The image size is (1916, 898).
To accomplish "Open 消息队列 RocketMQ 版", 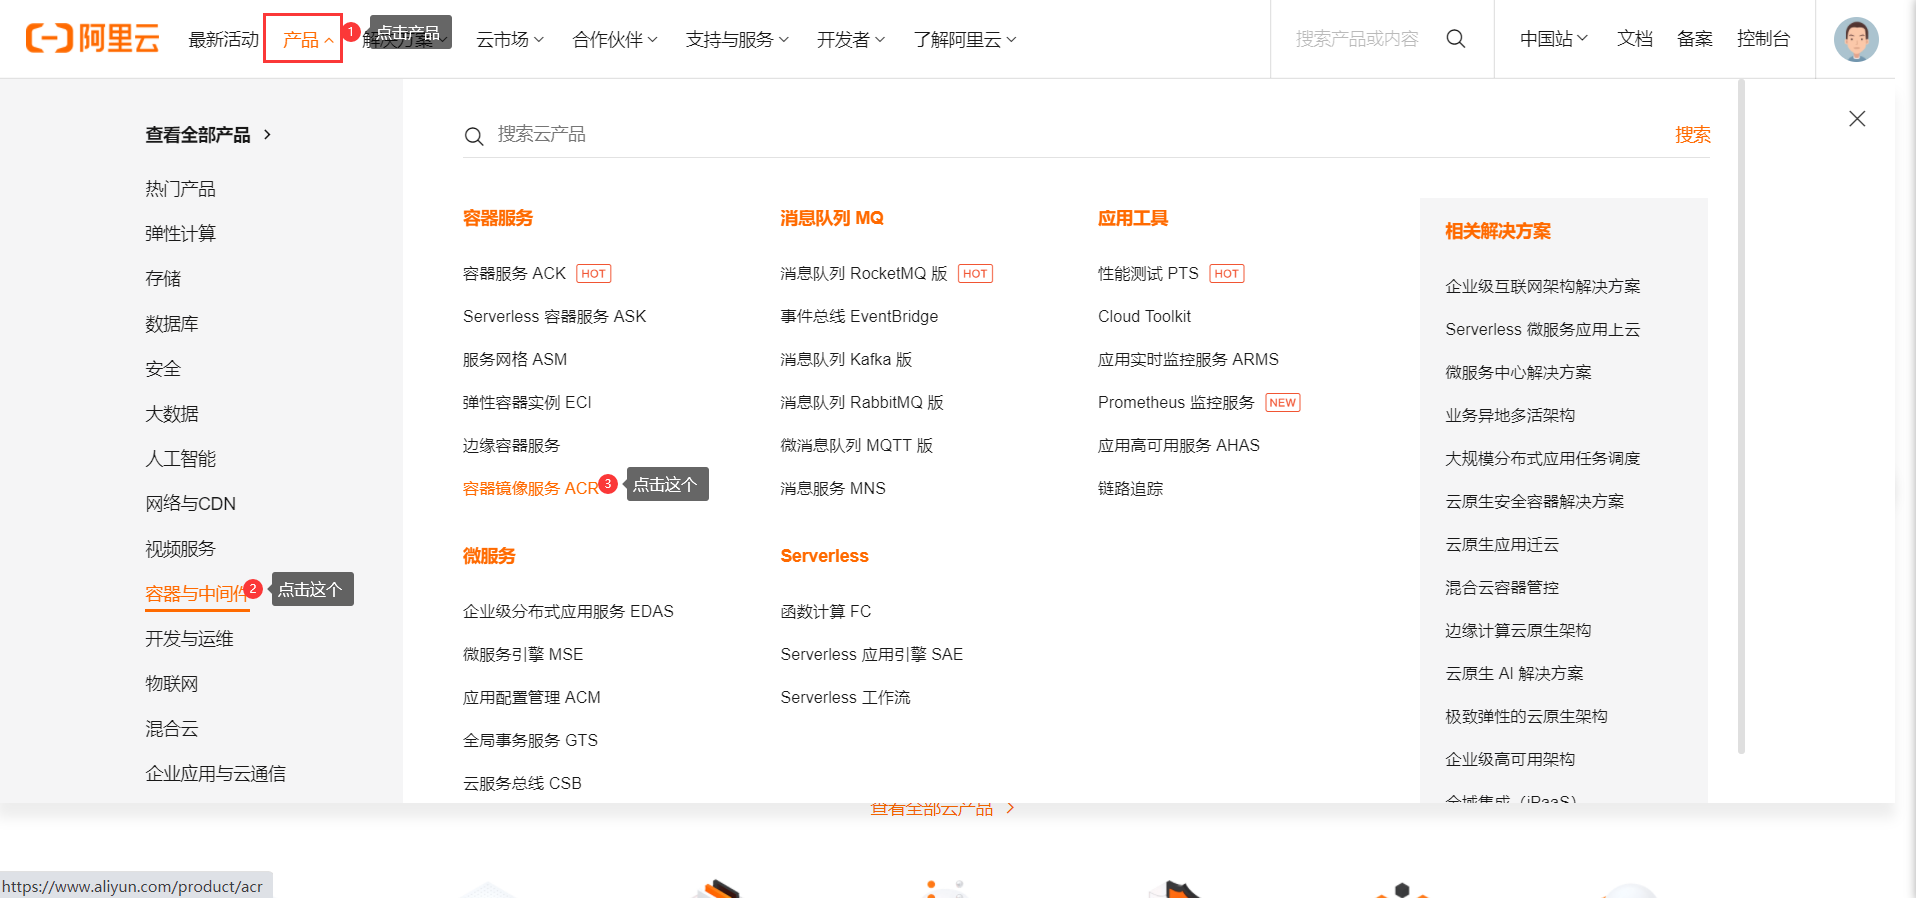I will pyautogui.click(x=864, y=273).
